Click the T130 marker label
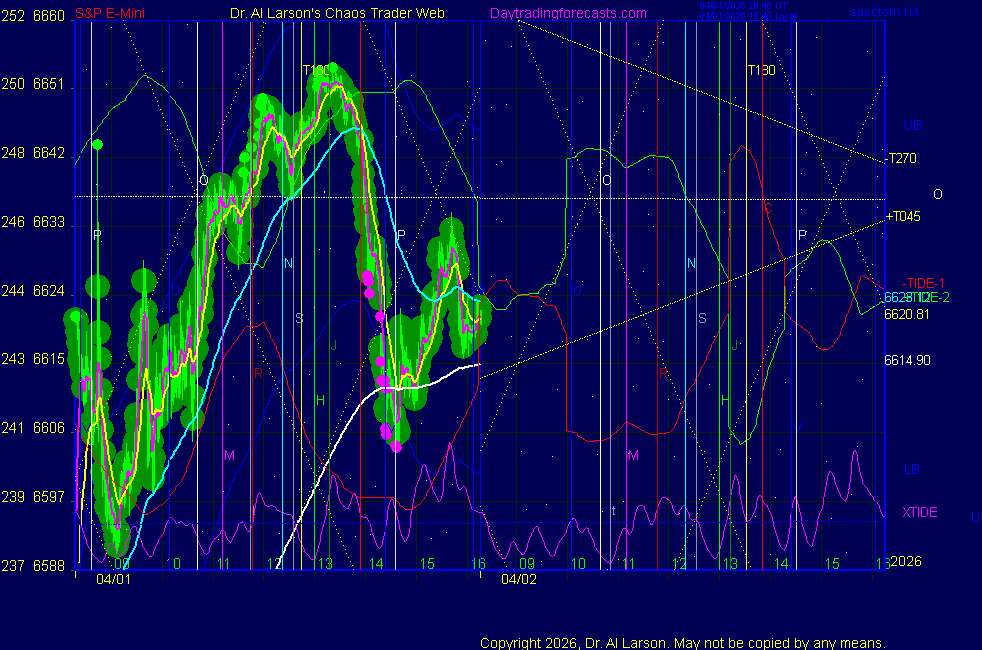982x650 pixels. point(761,70)
